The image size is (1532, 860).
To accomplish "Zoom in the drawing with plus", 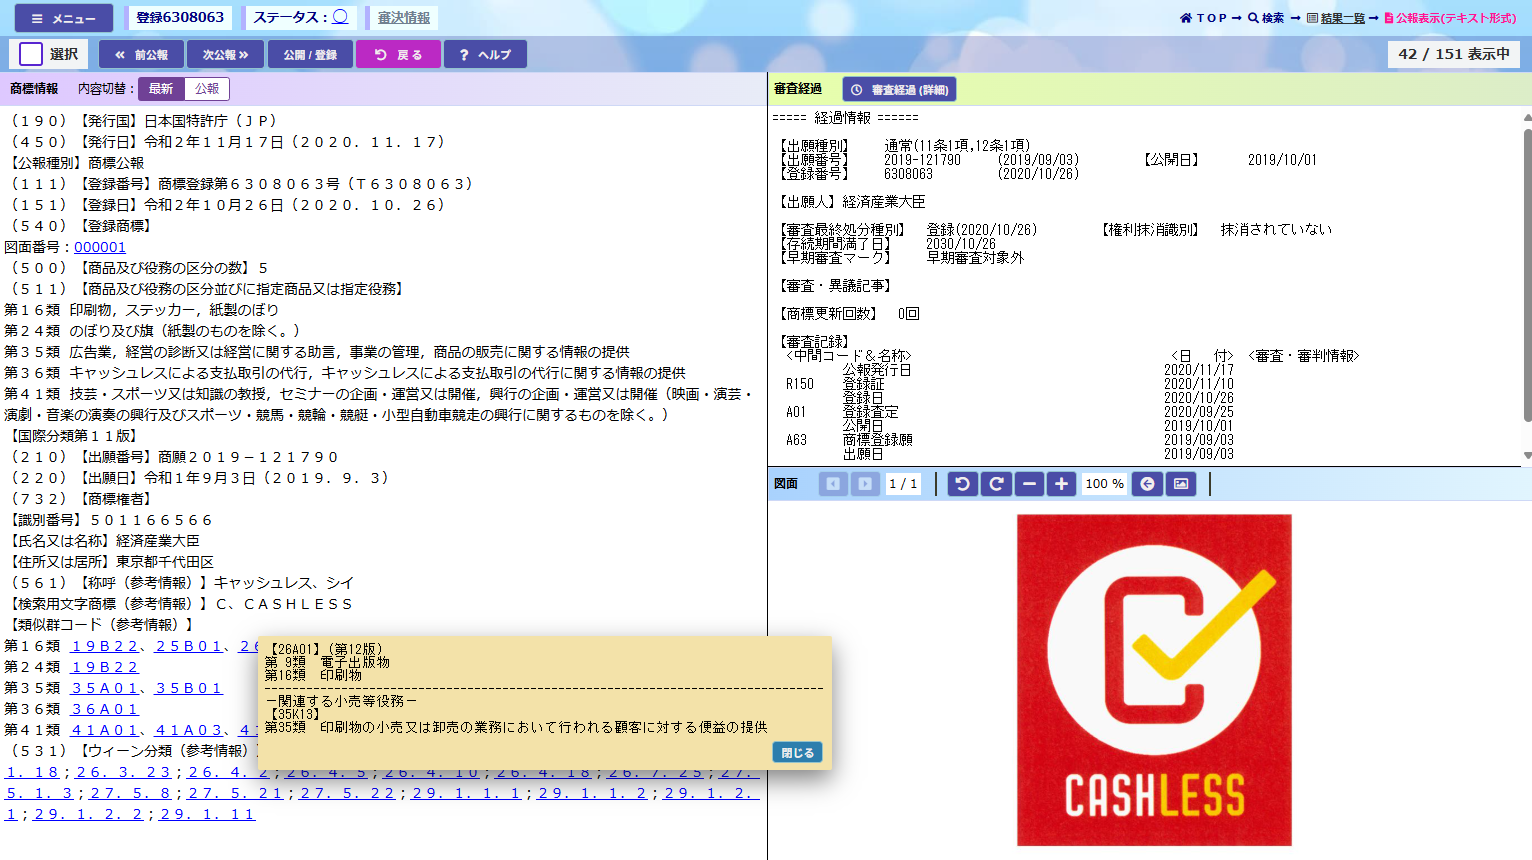I will [x=1062, y=484].
